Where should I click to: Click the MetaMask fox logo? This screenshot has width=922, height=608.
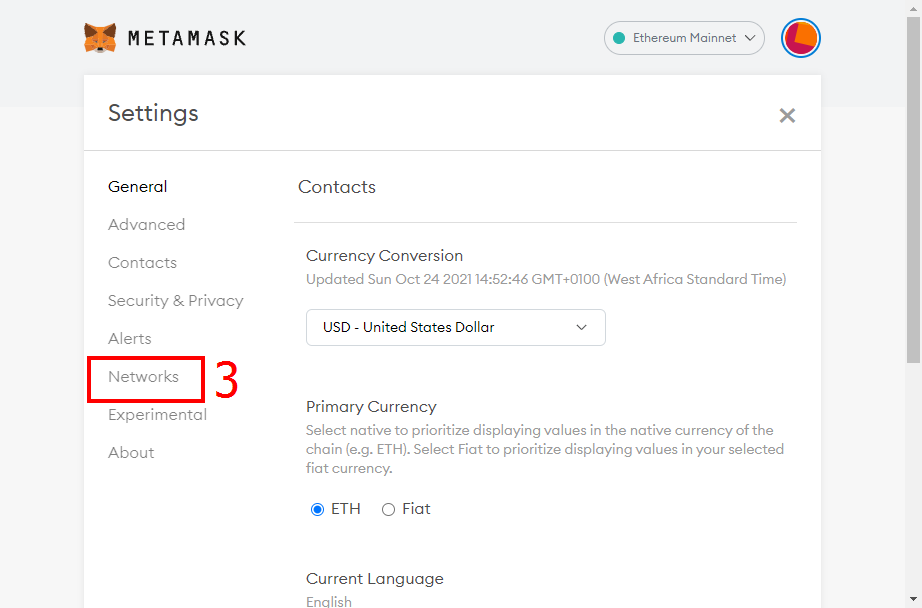pos(100,38)
